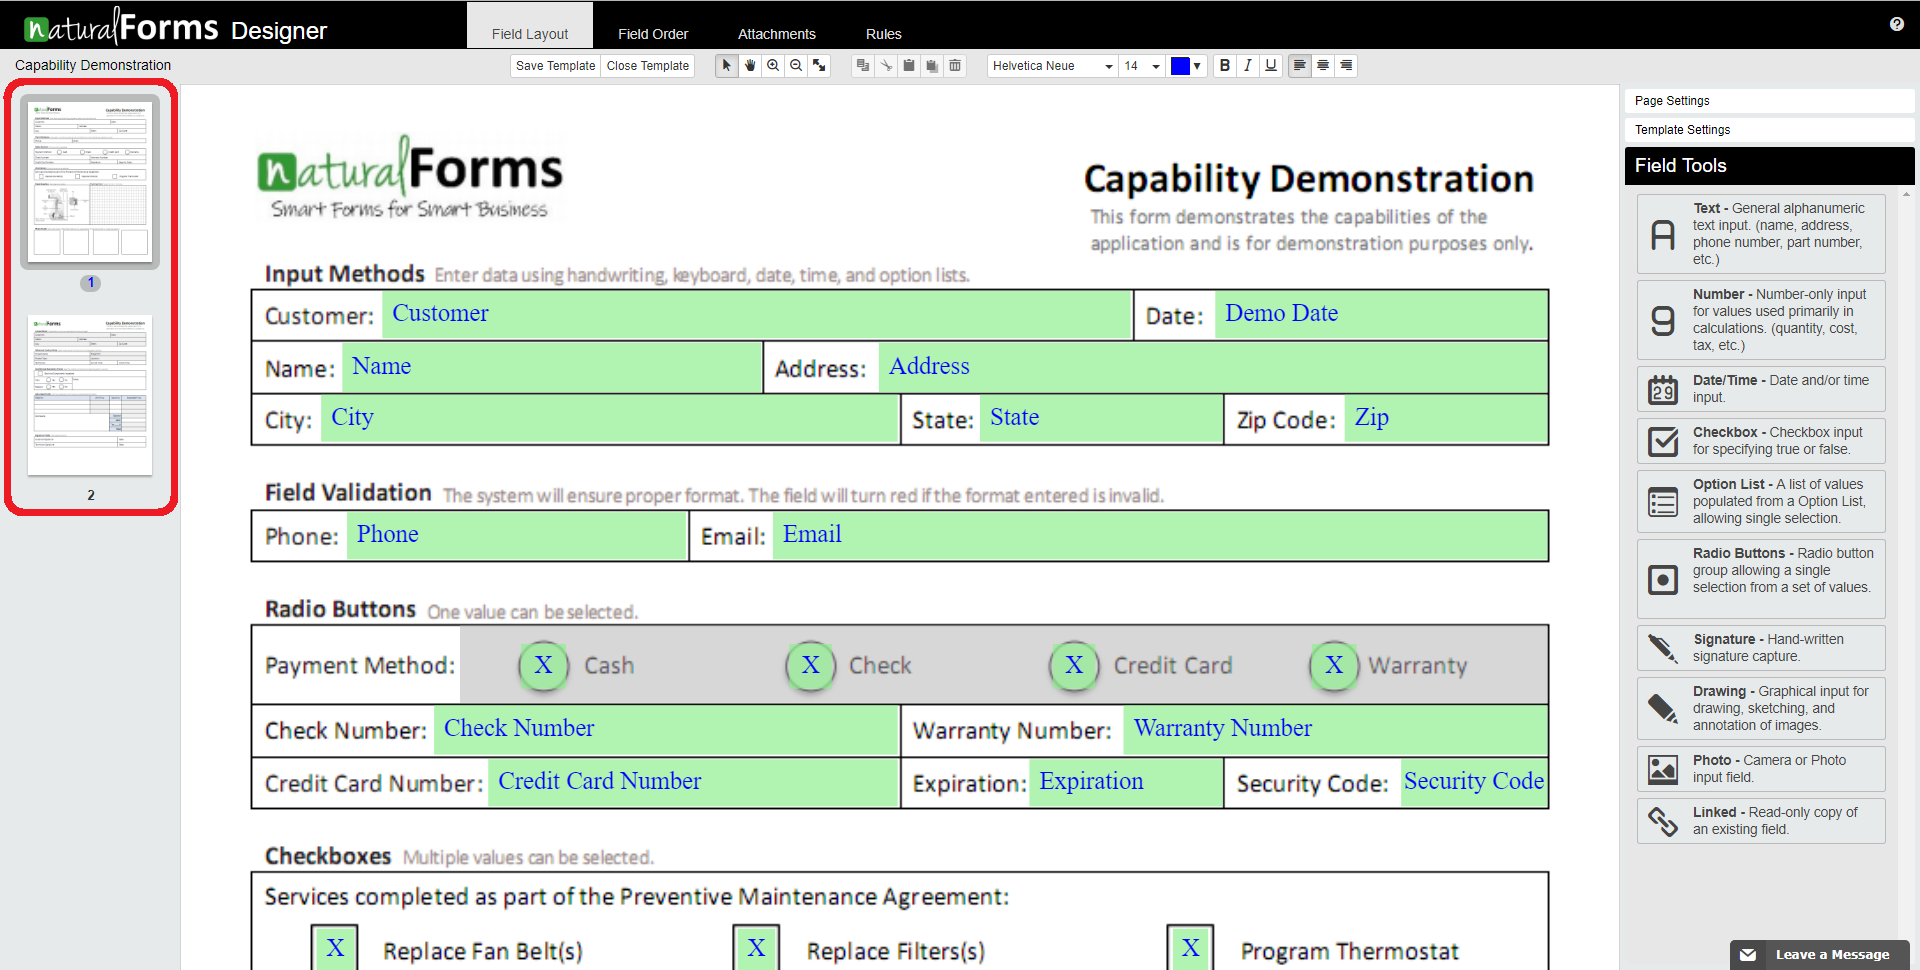Image resolution: width=1920 pixels, height=970 pixels.
Task: Select page 1 thumbnail
Action: tap(90, 182)
